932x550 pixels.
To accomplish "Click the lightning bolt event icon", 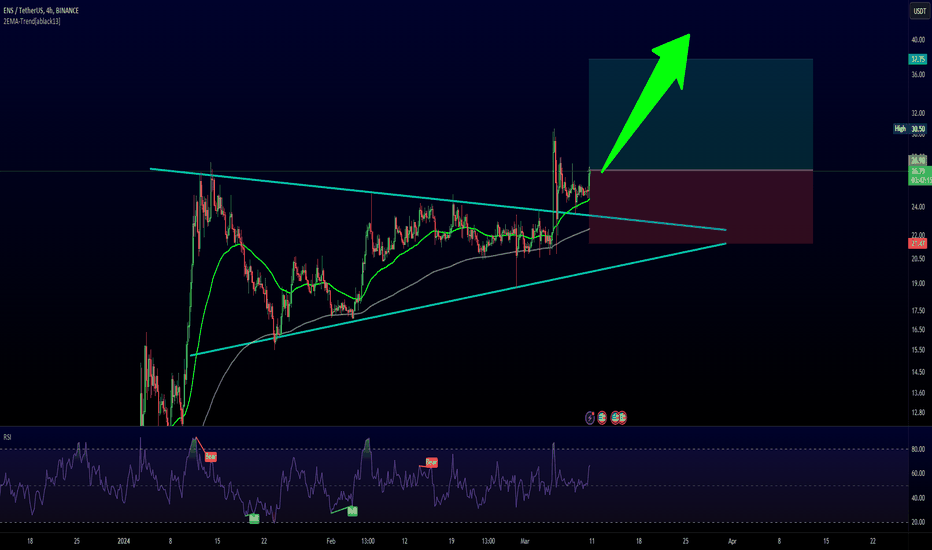I will tap(590, 418).
